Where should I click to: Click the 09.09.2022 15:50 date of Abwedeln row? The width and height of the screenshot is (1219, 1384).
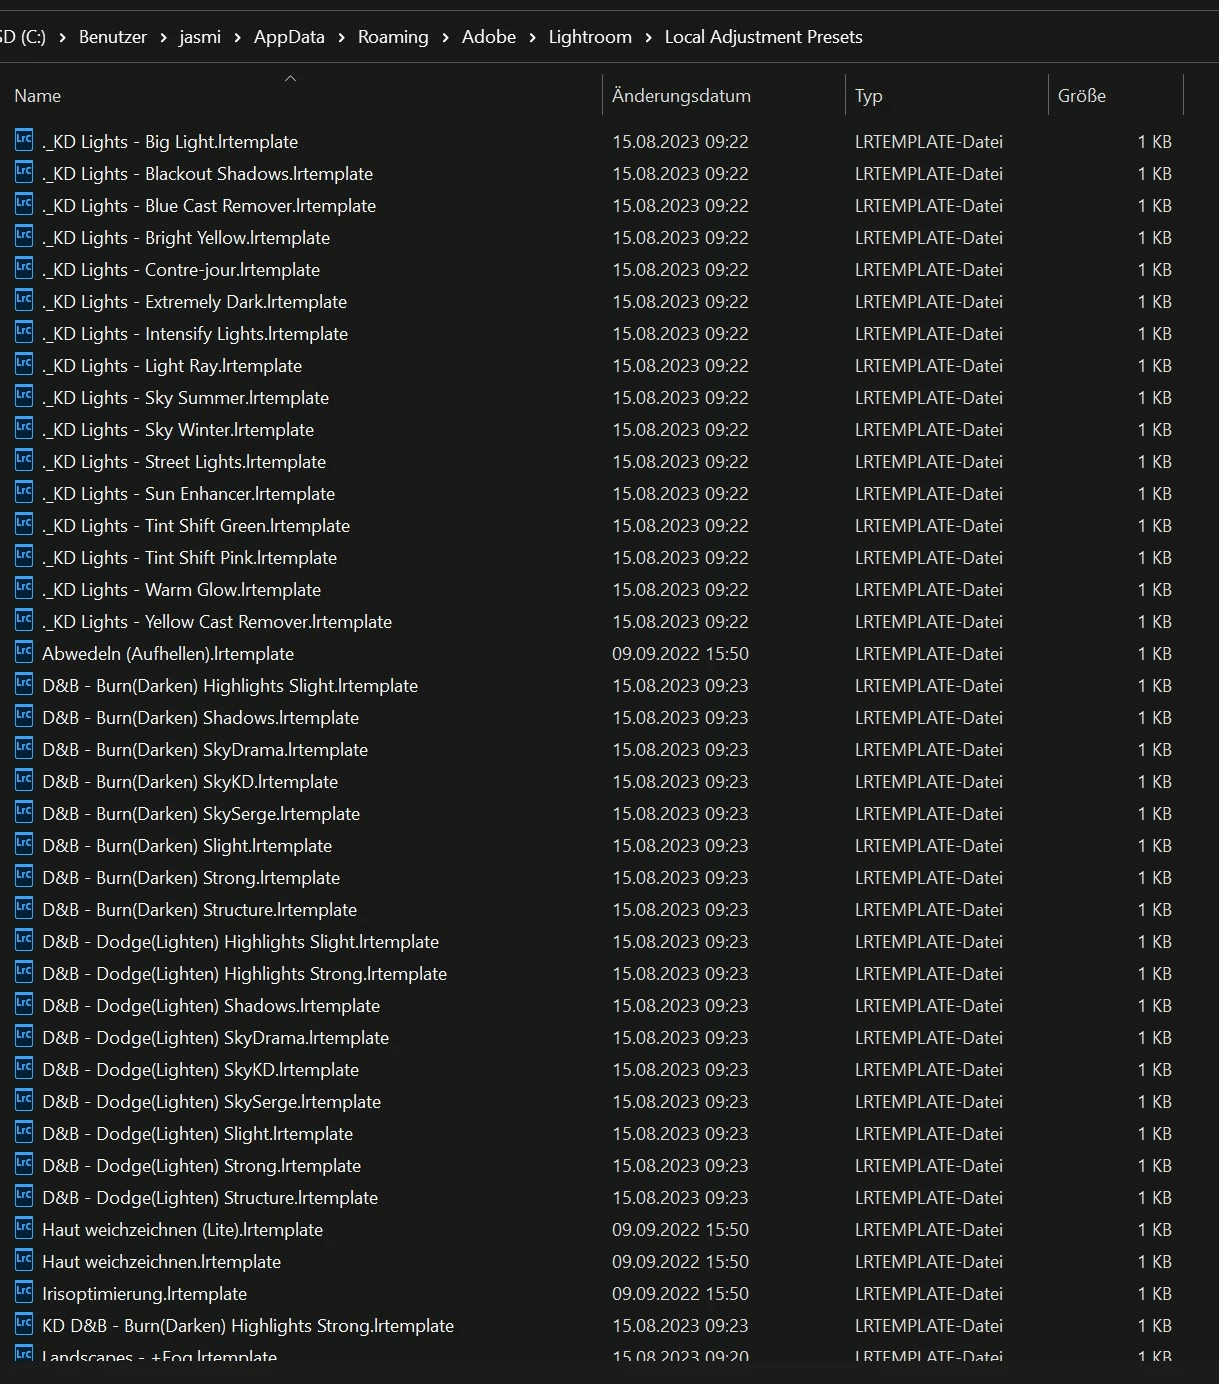(x=680, y=653)
